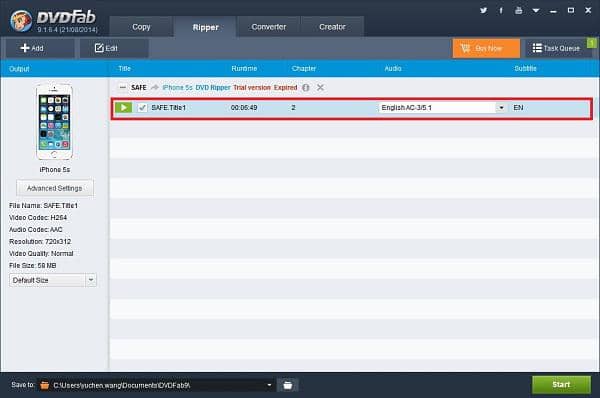Click the Subtitle column header

(x=525, y=69)
